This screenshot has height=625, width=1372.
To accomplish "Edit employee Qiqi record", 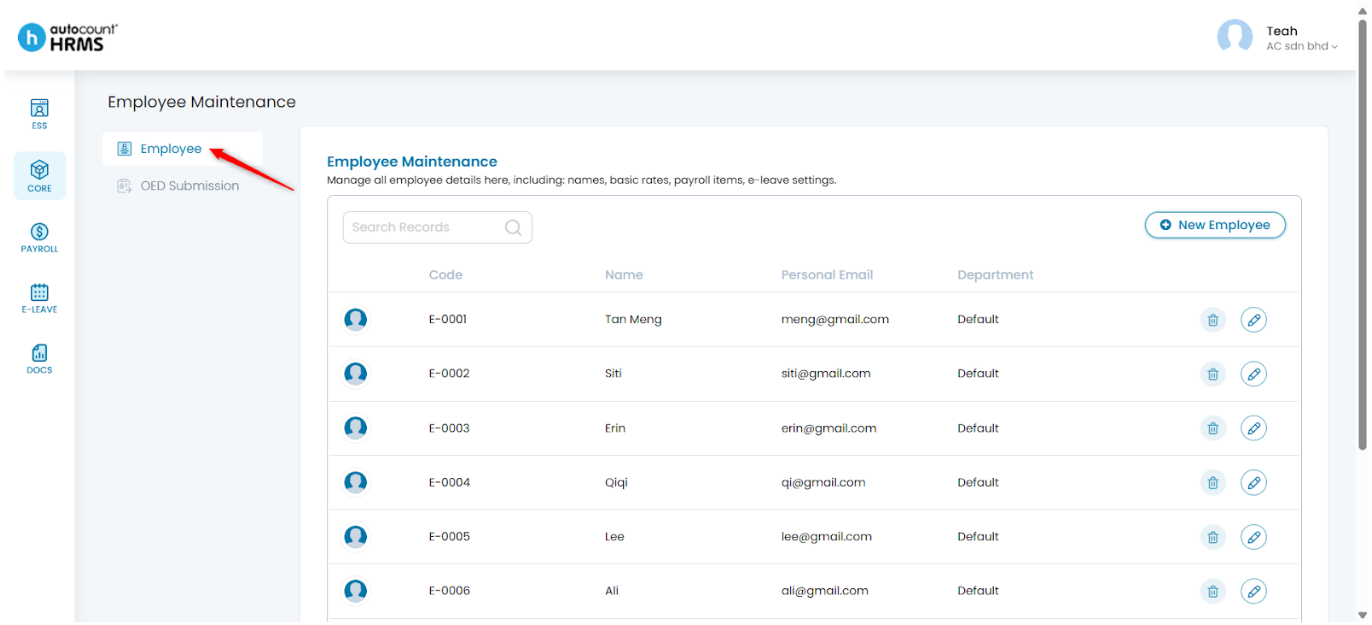I will 1253,482.
